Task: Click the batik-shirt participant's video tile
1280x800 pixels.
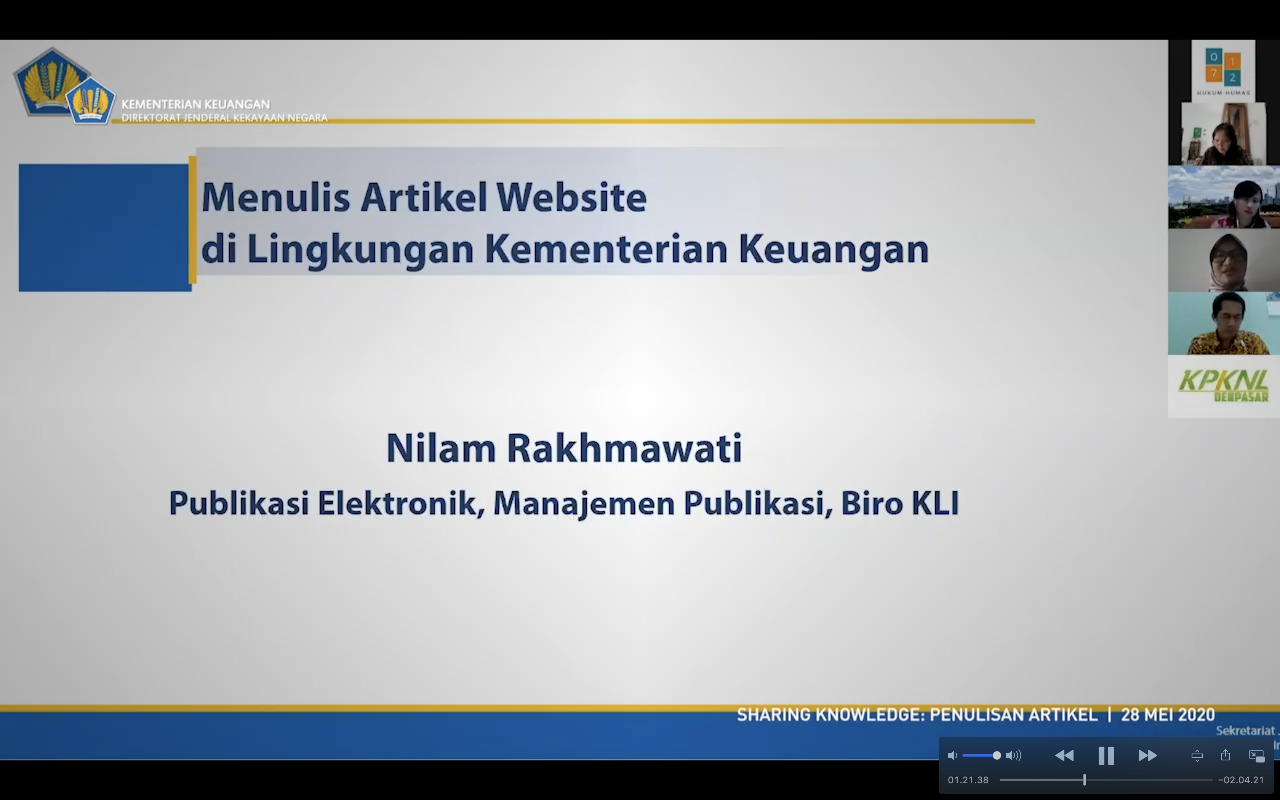Action: 1223,323
